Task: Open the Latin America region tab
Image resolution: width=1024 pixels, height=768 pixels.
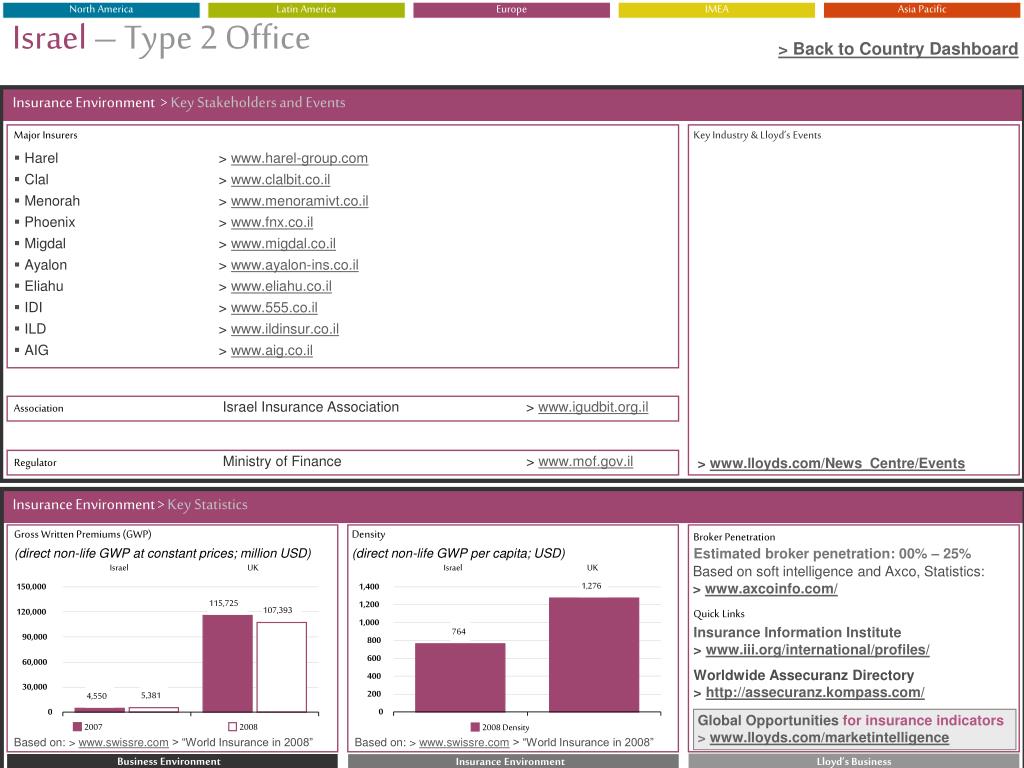Action: (x=306, y=10)
